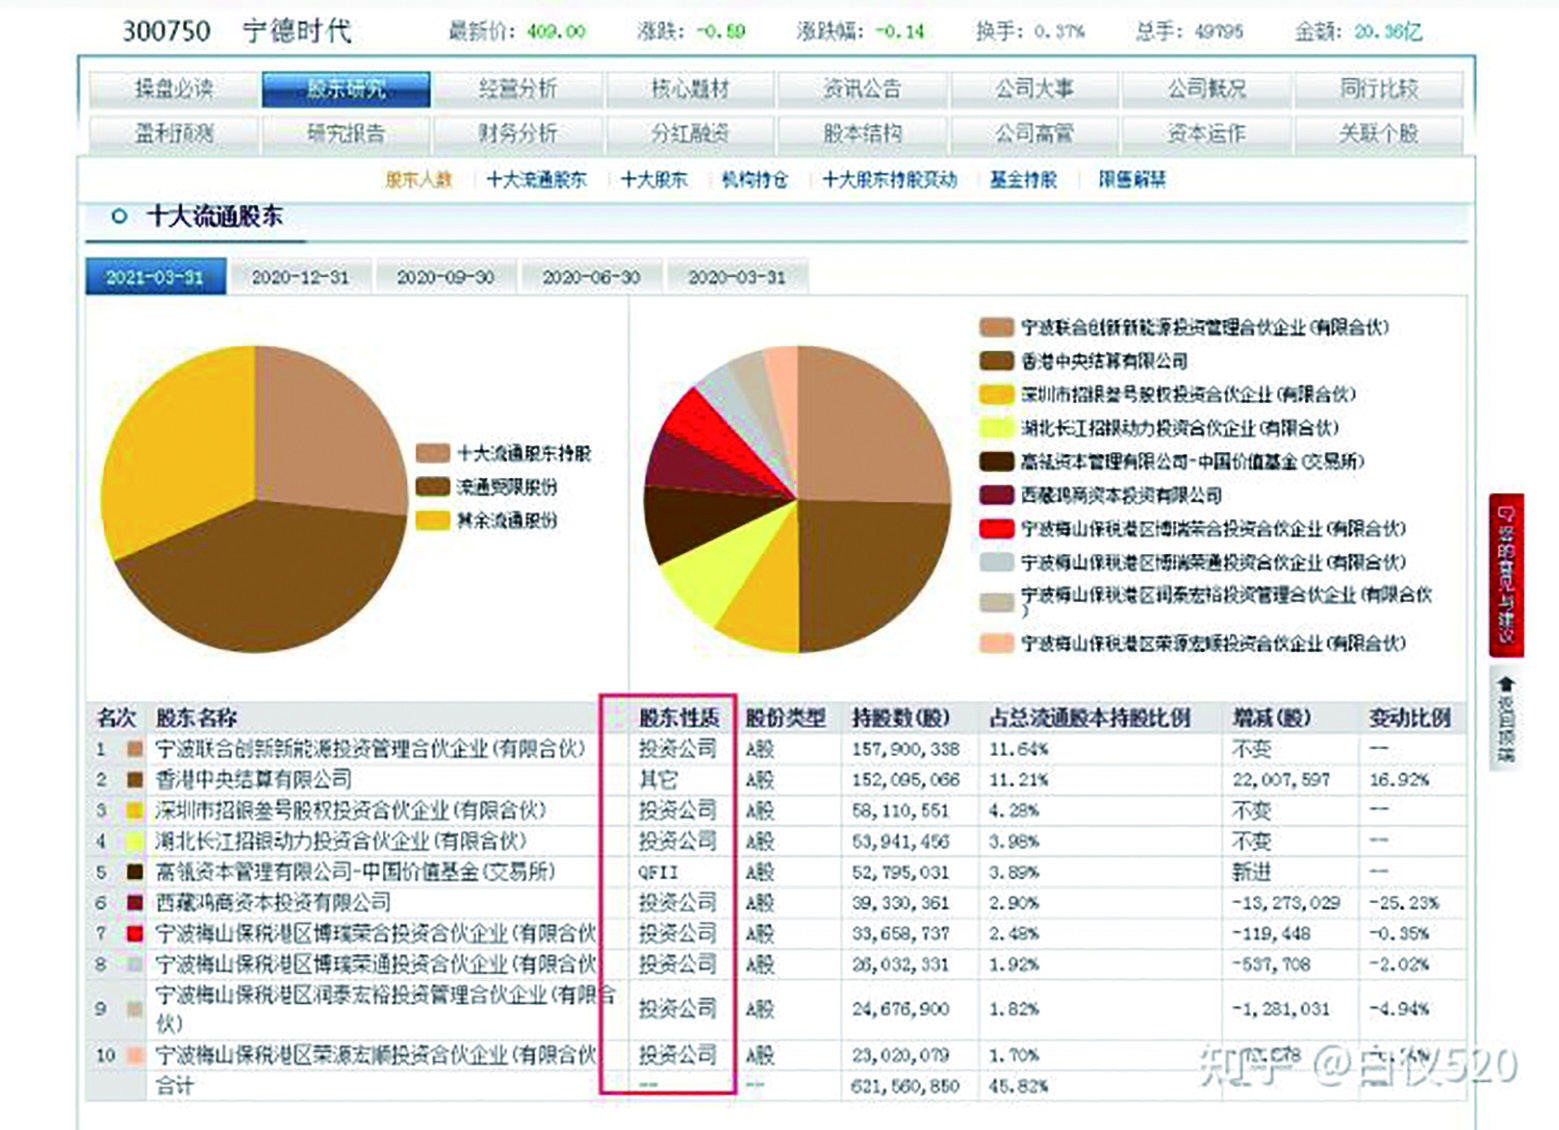This screenshot has height=1130, width=1559.
Task: Click the yellow legend square for 深圳市招银叁号
Action: (x=995, y=395)
